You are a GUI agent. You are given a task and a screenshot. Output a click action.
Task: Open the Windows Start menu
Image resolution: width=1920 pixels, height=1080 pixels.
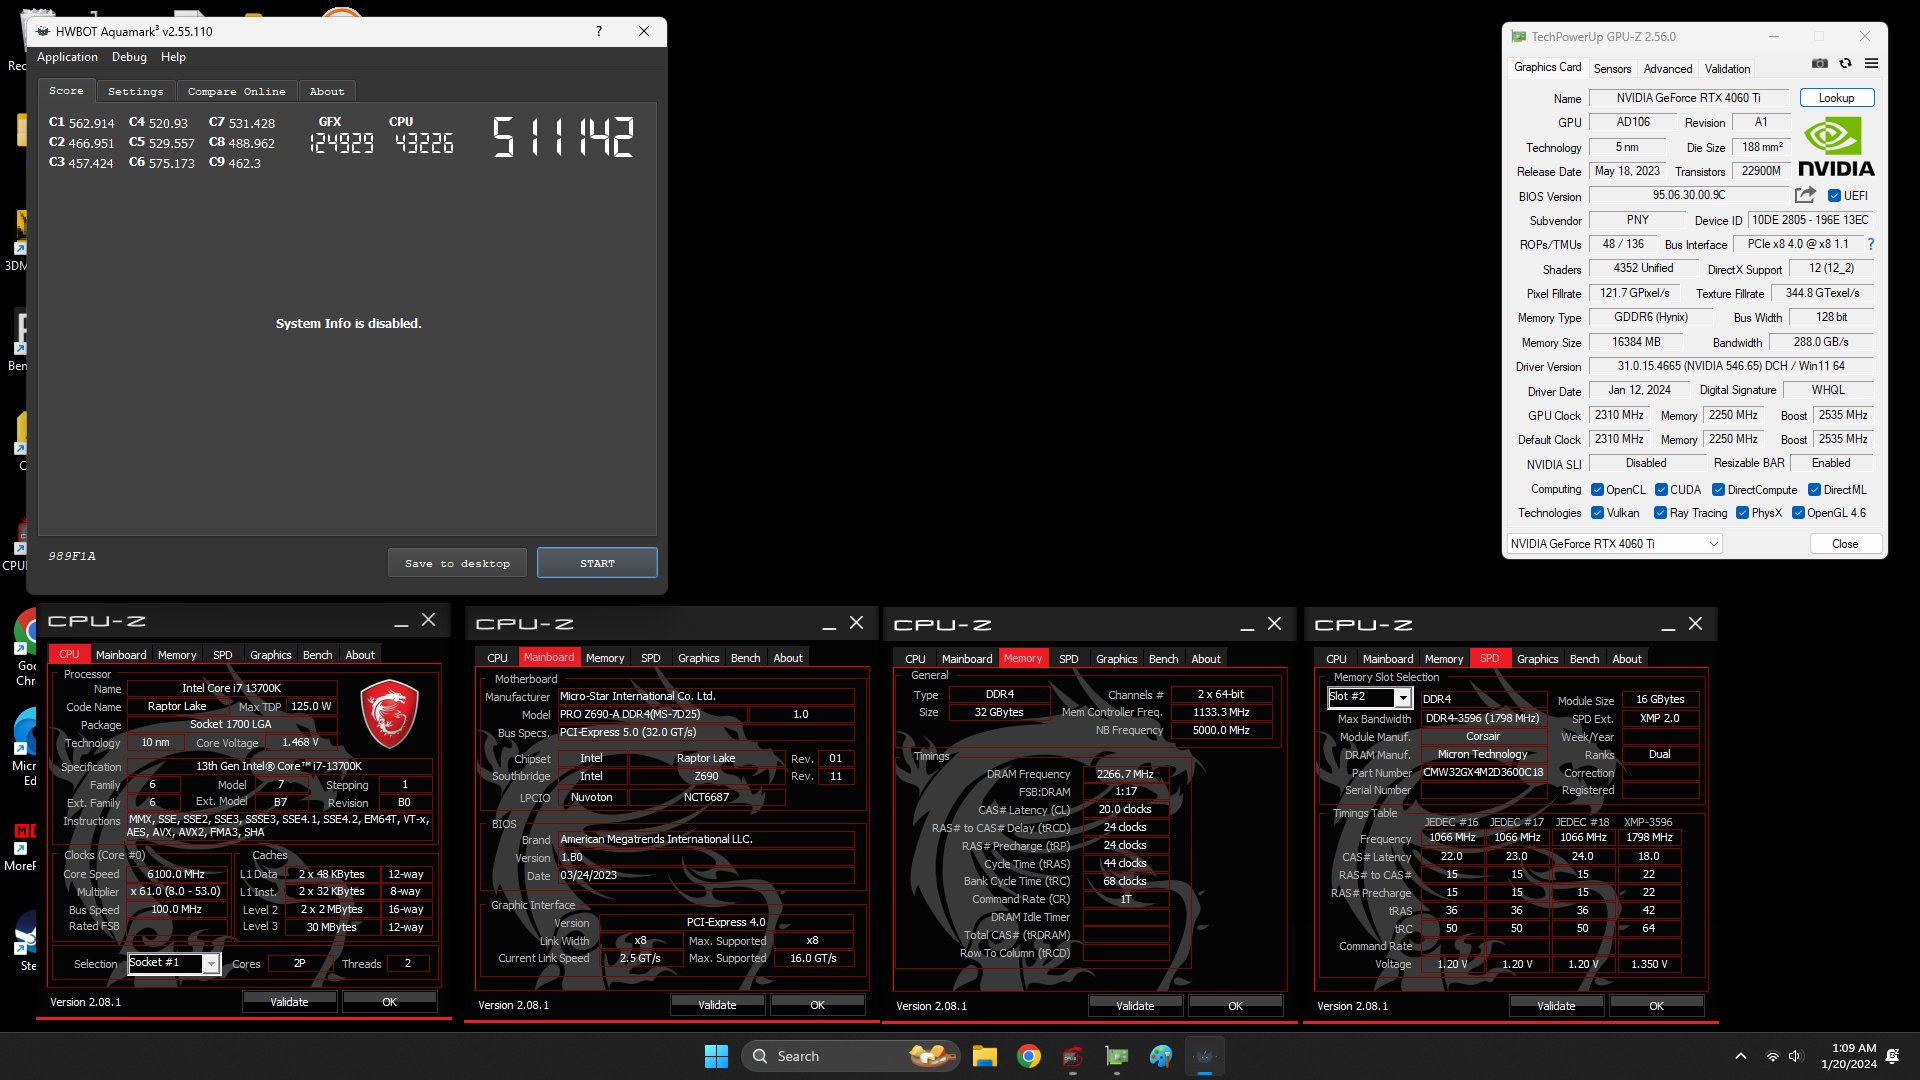716,1056
